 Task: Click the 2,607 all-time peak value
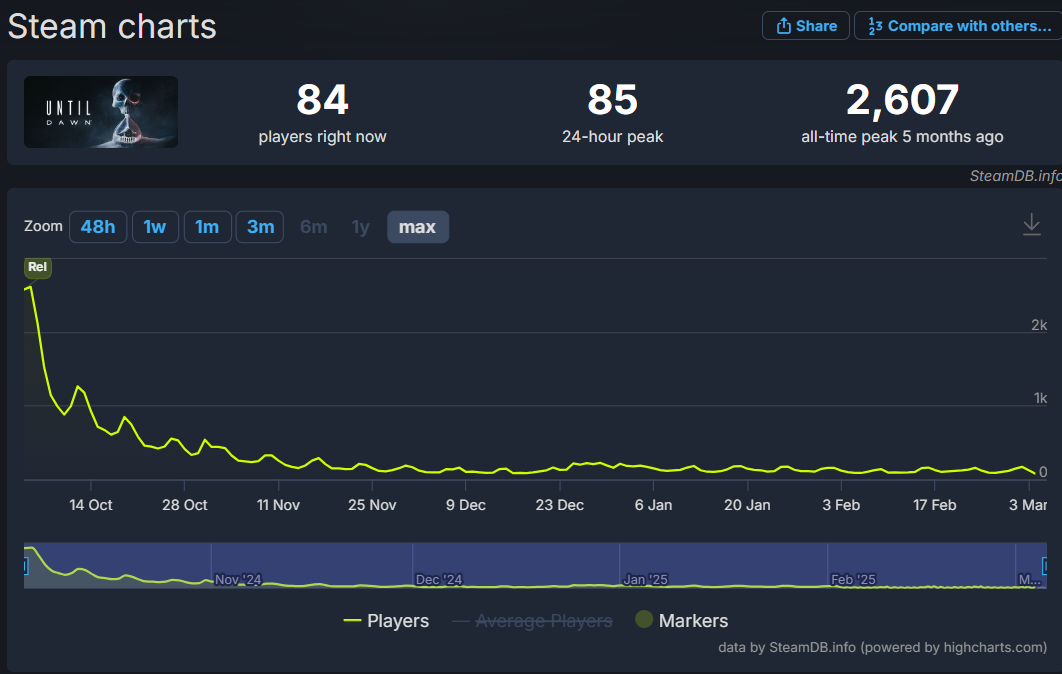(x=902, y=100)
